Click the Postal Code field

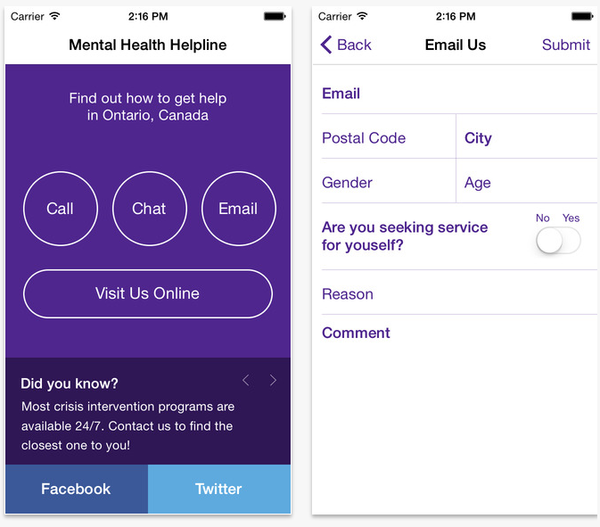(388, 137)
